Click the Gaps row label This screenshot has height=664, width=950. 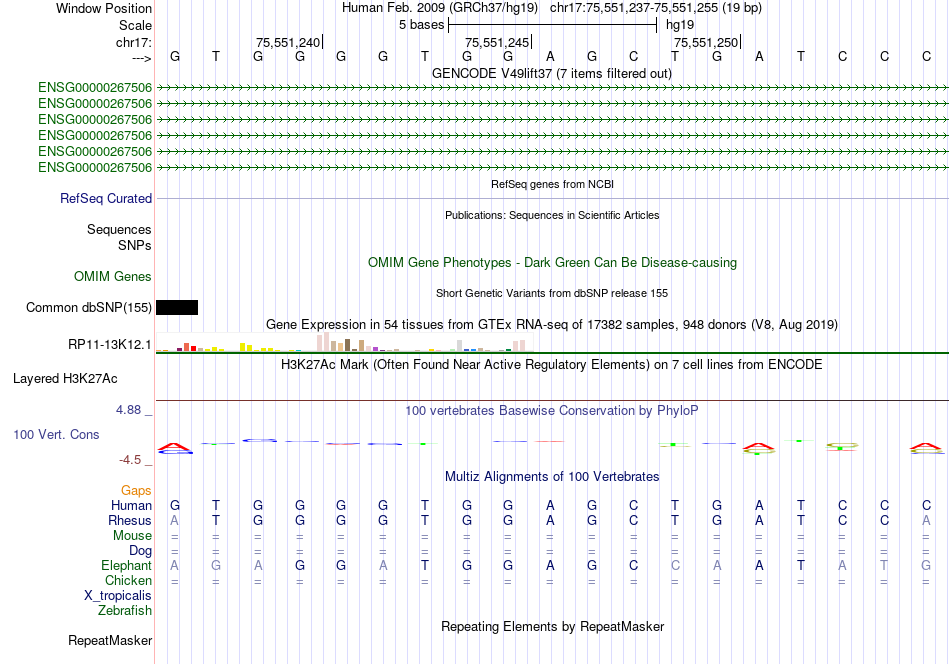point(136,490)
